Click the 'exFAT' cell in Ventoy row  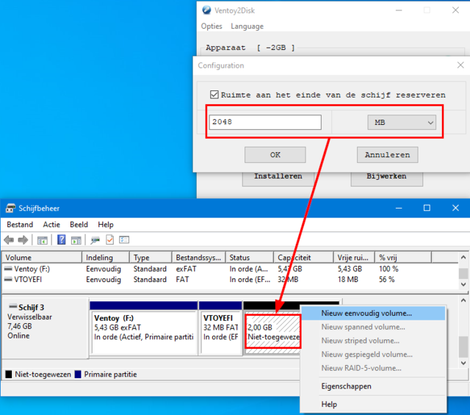click(186, 269)
